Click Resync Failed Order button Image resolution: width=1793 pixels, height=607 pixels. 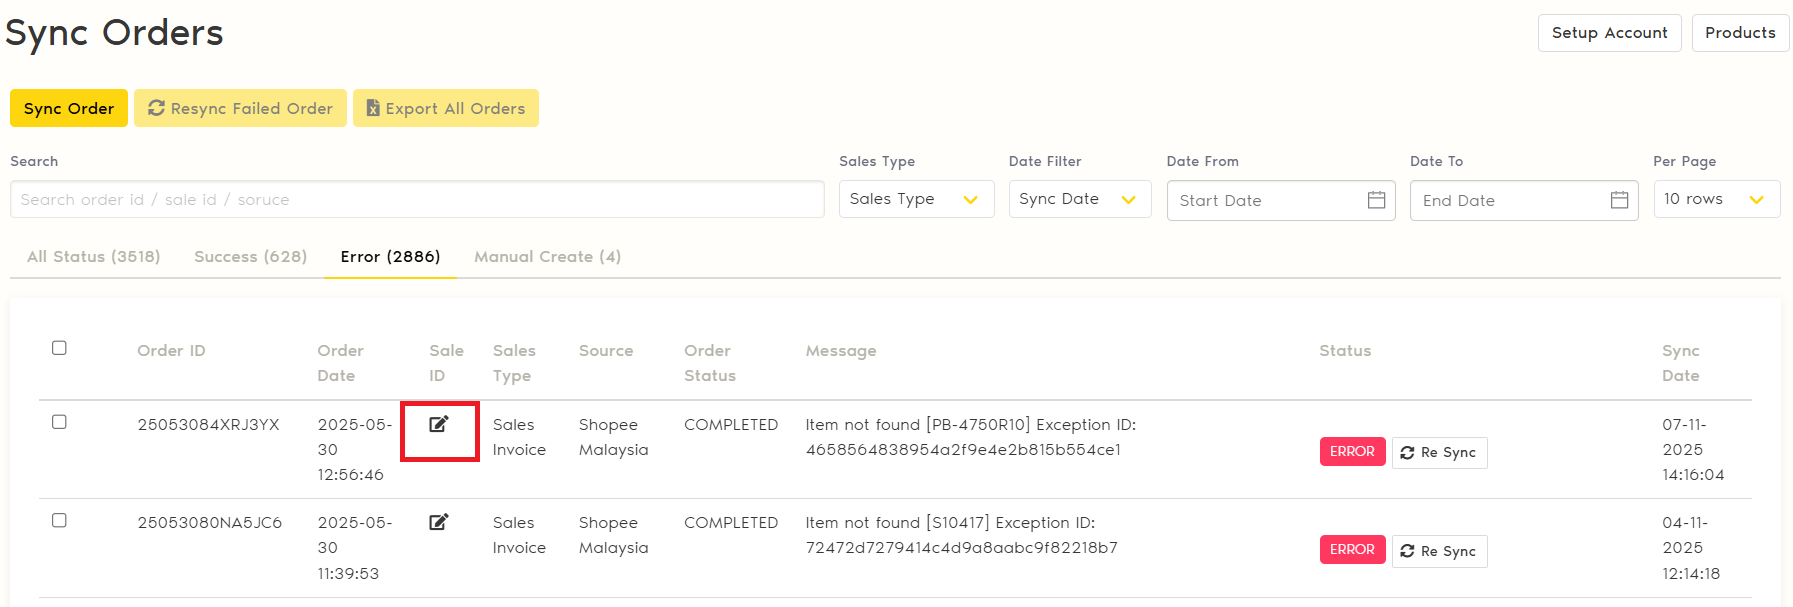240,108
